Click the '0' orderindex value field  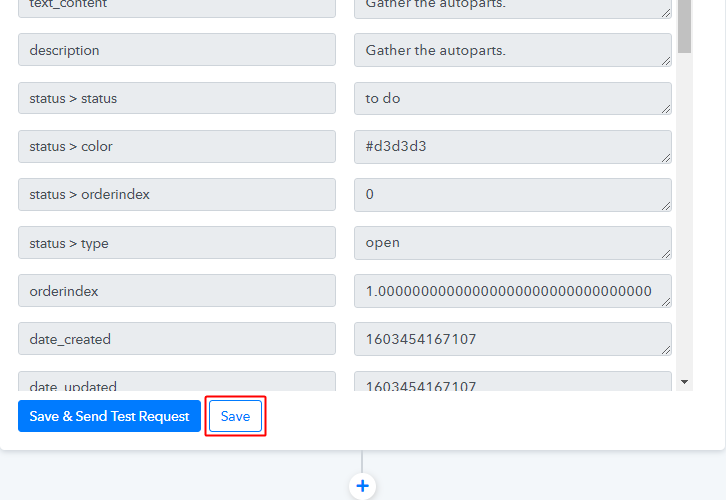pyautogui.click(x=513, y=195)
